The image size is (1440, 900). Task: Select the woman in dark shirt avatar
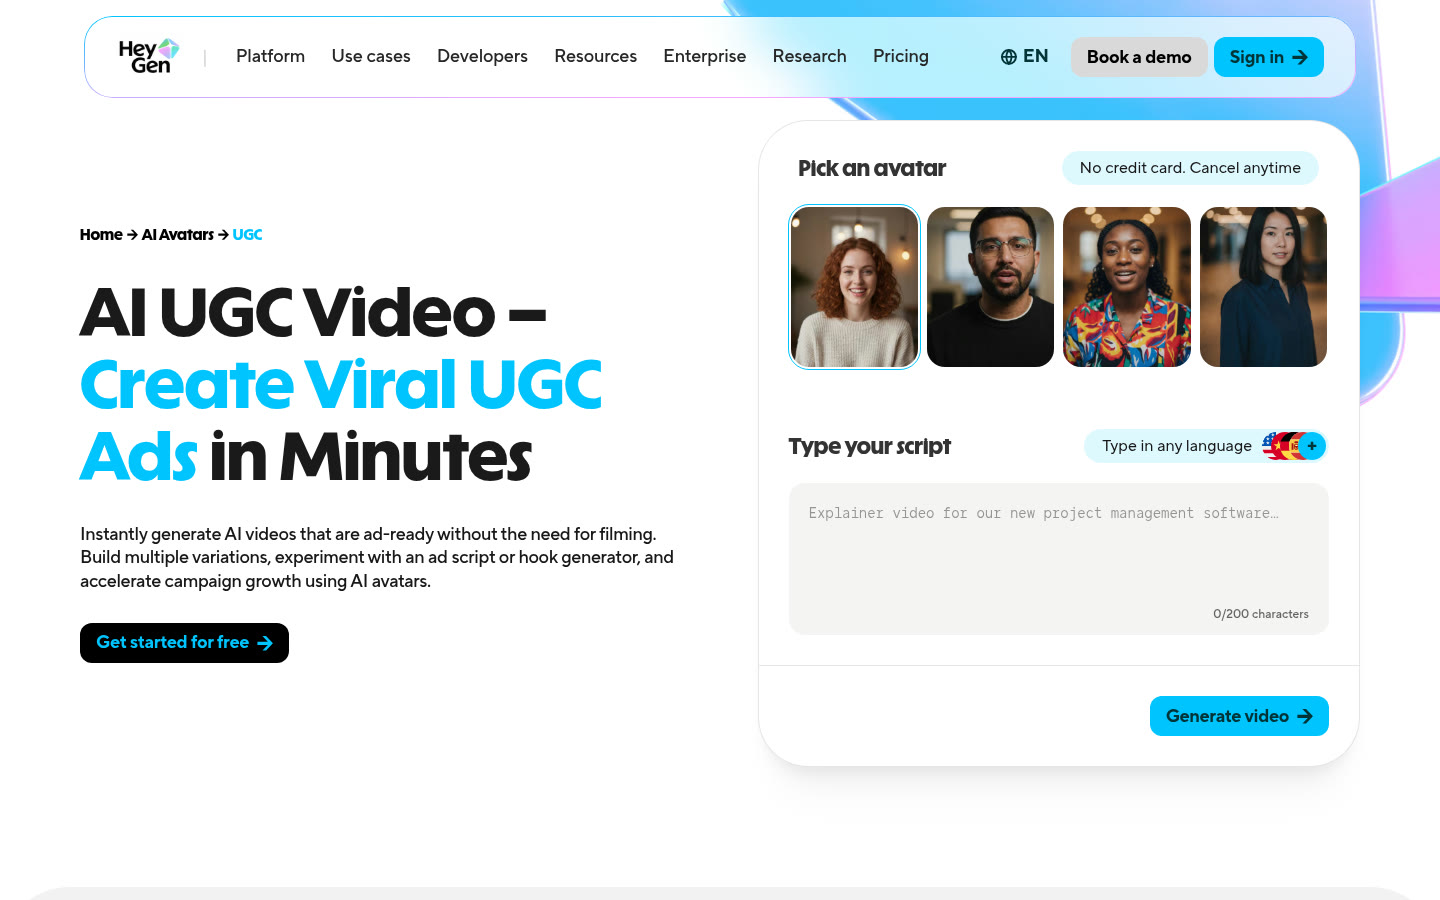(1263, 287)
